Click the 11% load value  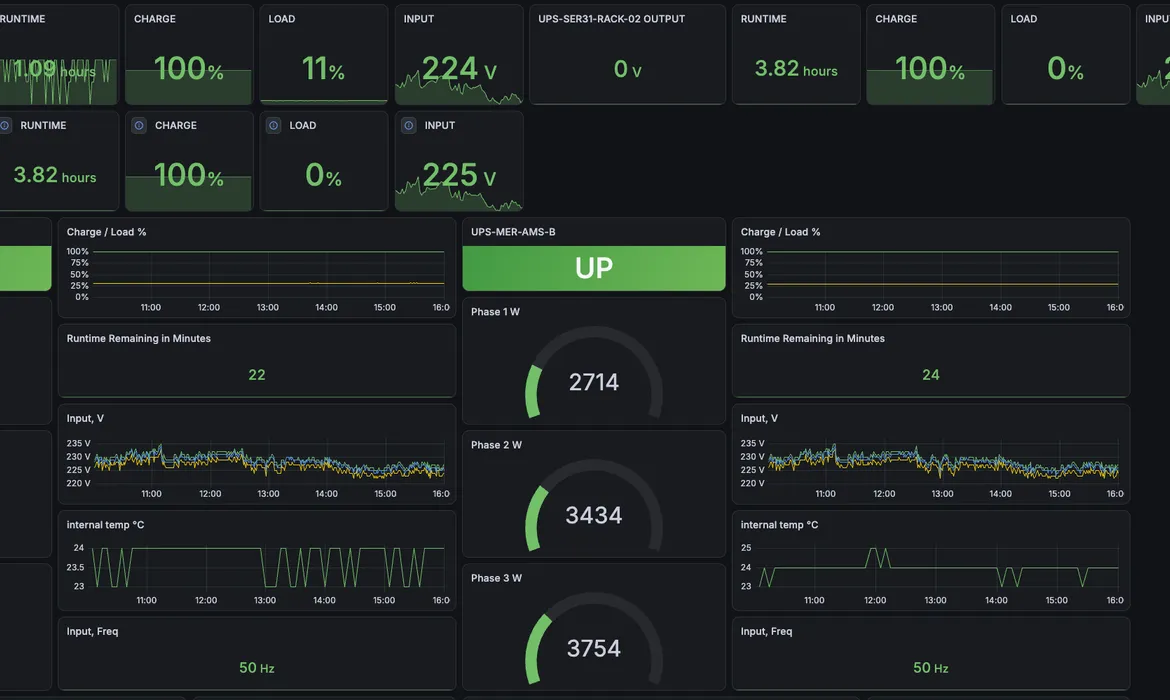coord(323,69)
